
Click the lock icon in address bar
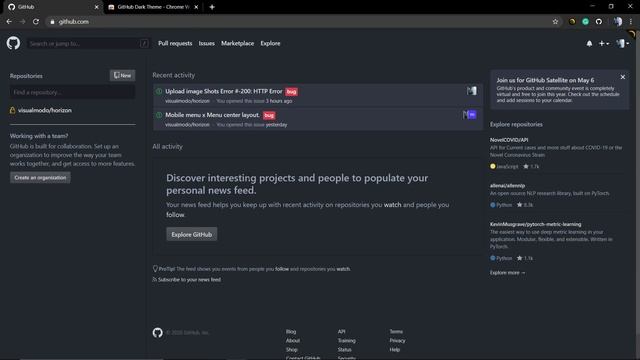click(x=52, y=22)
